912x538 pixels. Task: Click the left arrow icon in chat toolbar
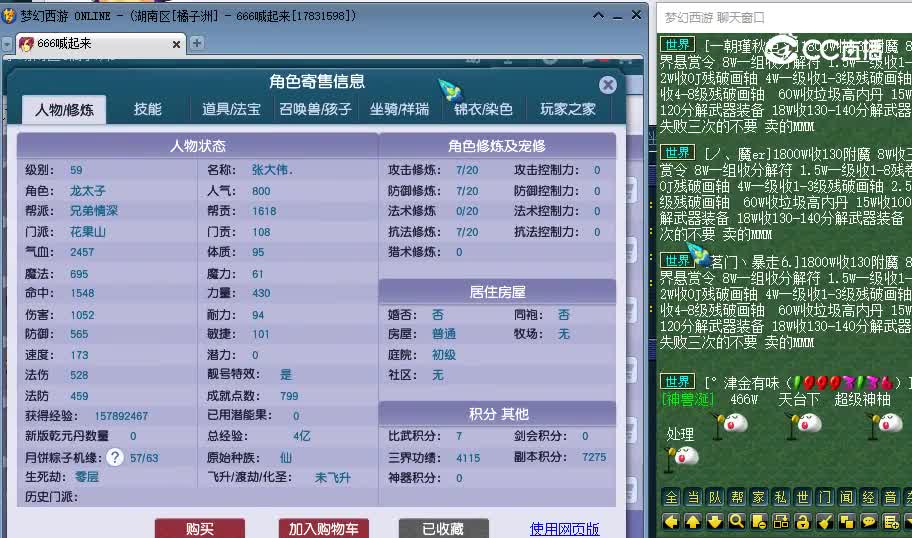click(x=670, y=521)
